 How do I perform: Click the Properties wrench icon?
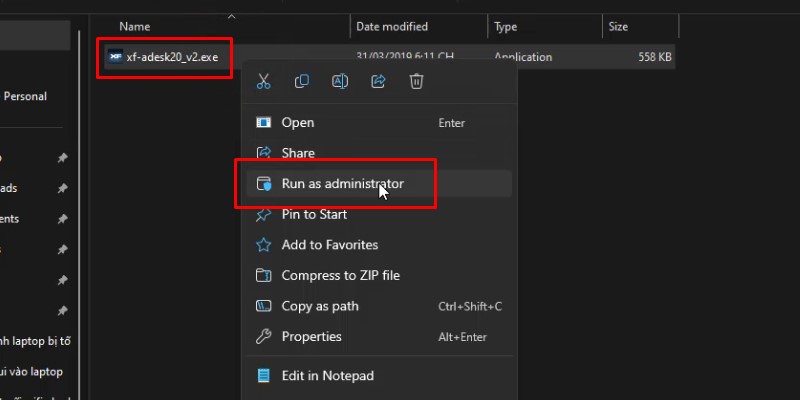[x=264, y=337]
